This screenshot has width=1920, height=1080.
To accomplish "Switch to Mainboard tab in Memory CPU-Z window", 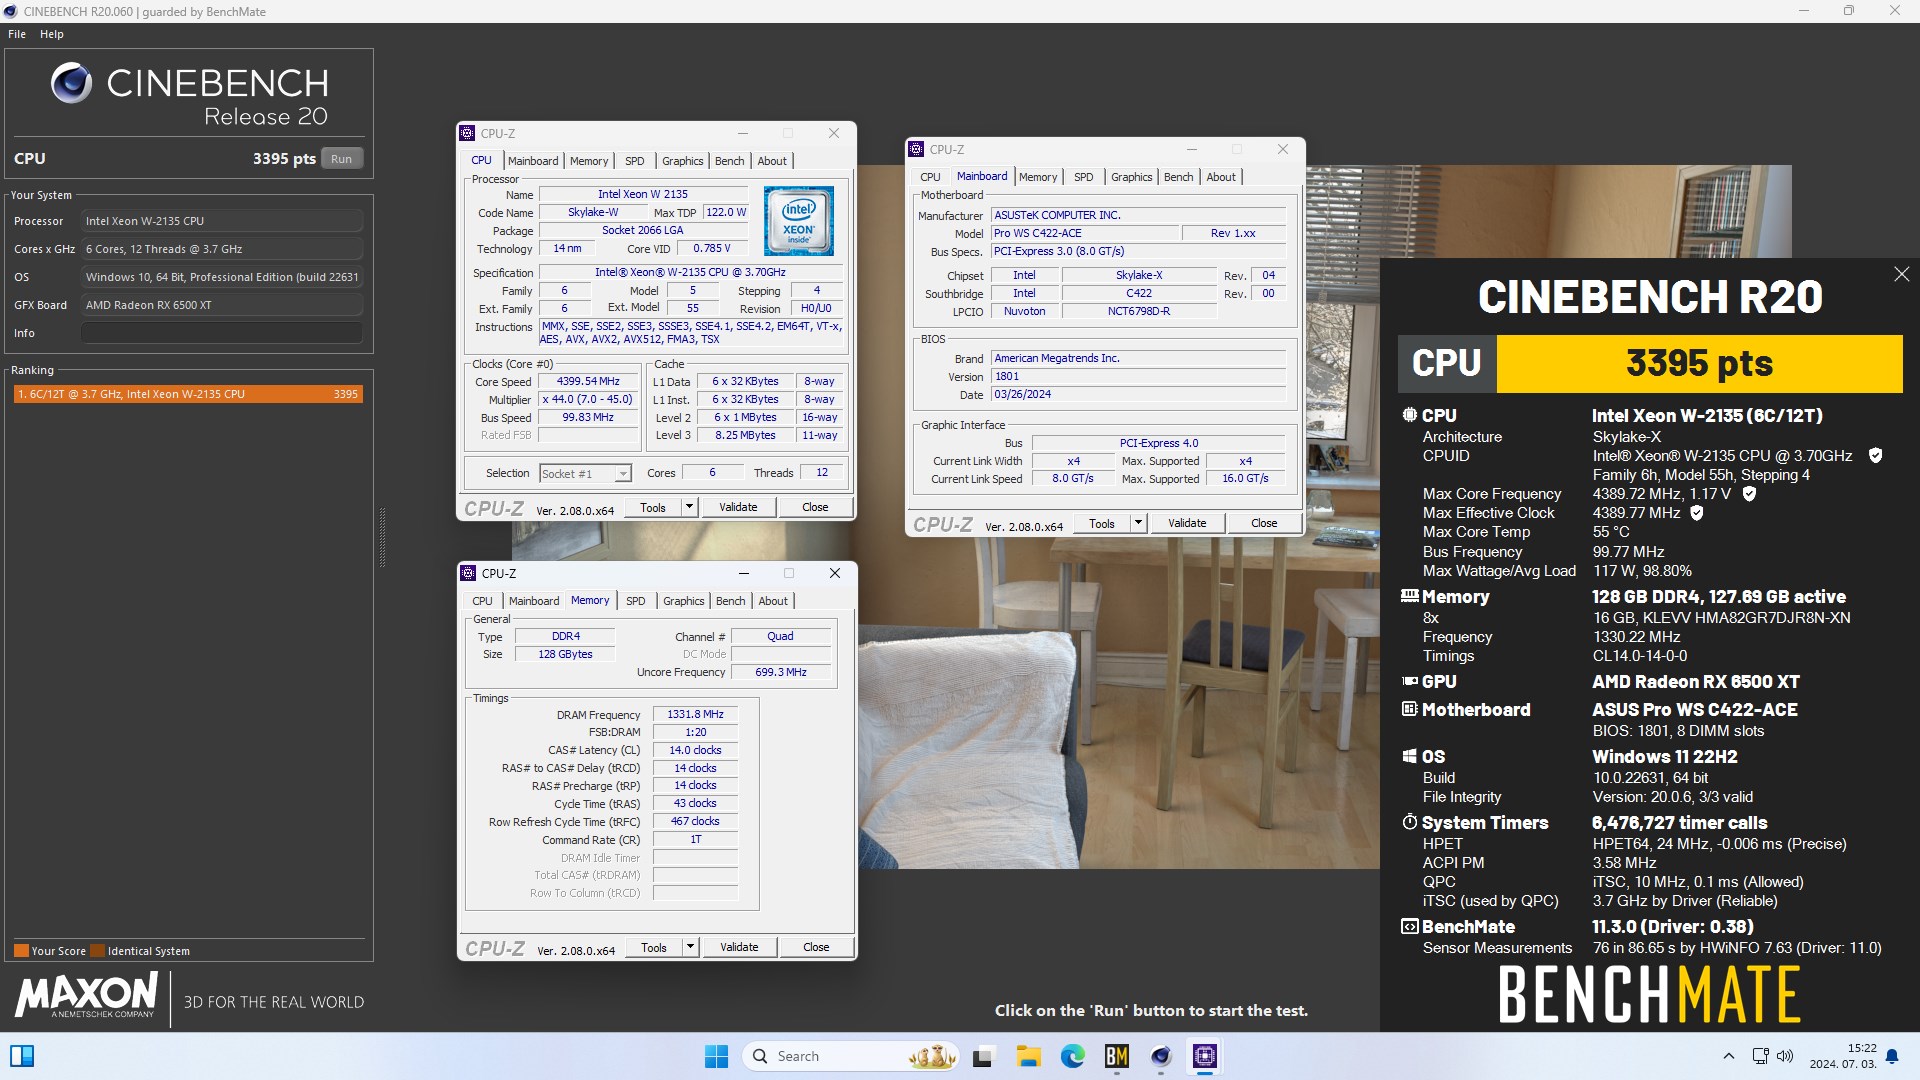I will click(534, 601).
